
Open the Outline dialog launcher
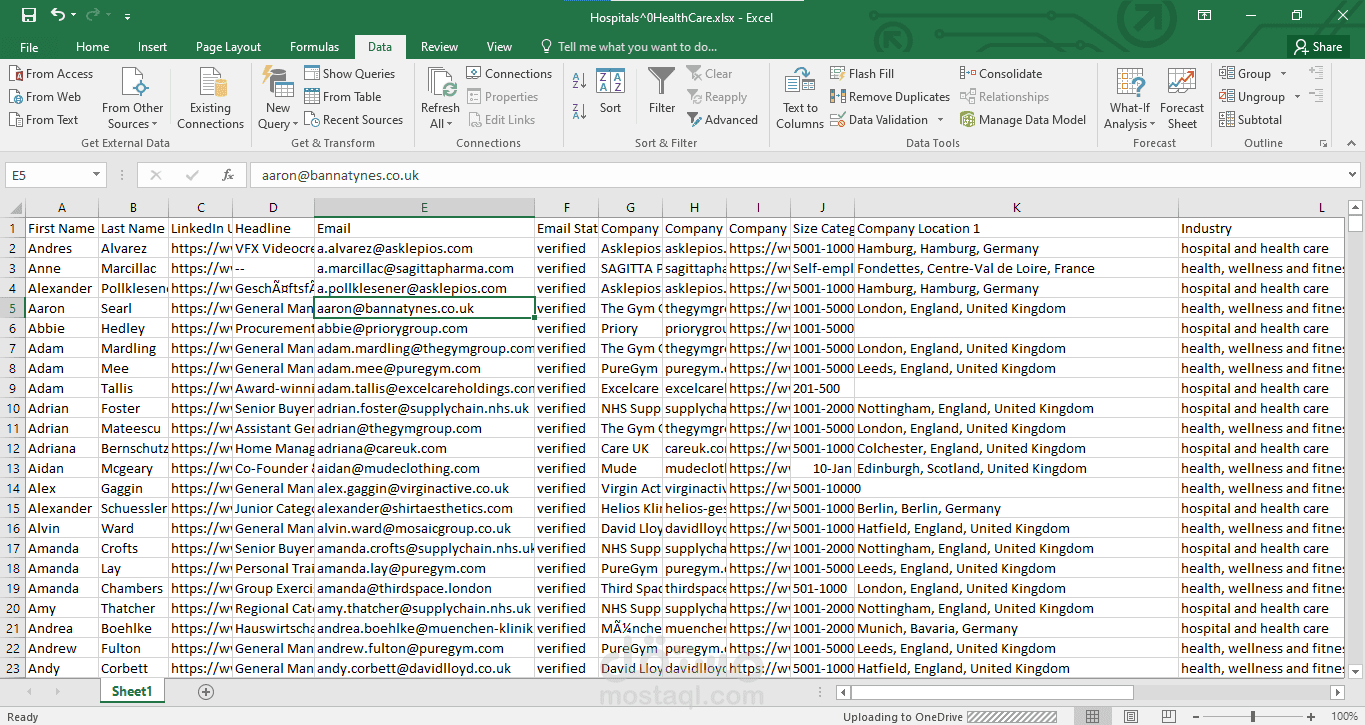[x=1324, y=143]
